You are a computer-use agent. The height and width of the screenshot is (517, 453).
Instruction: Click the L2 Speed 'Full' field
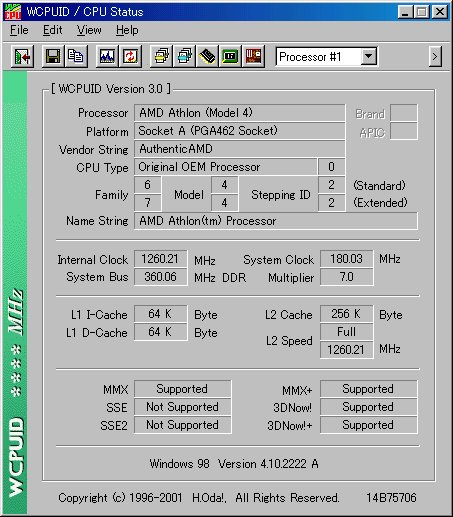[x=346, y=332]
